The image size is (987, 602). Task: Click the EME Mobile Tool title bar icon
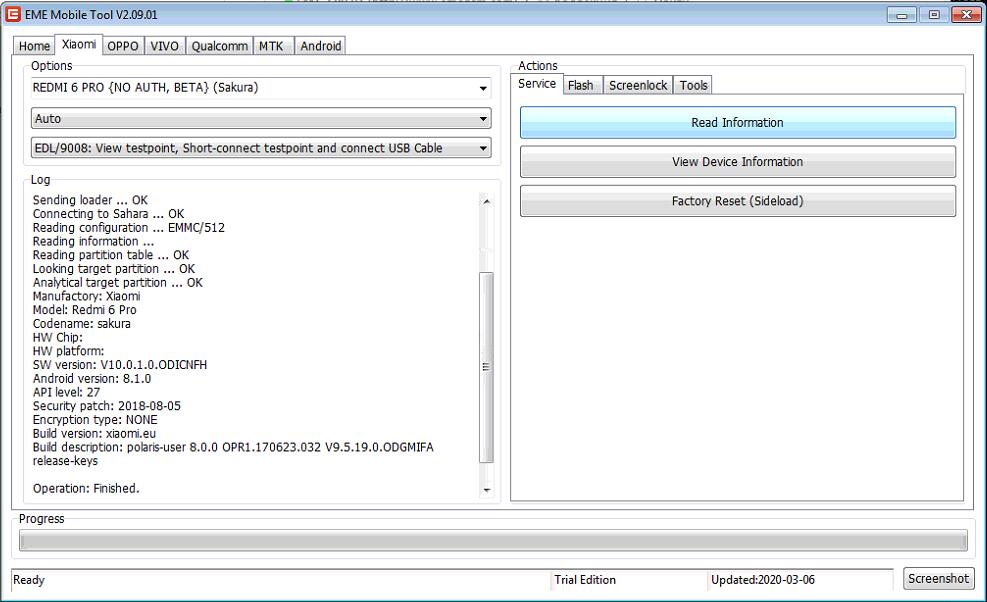pos(13,14)
